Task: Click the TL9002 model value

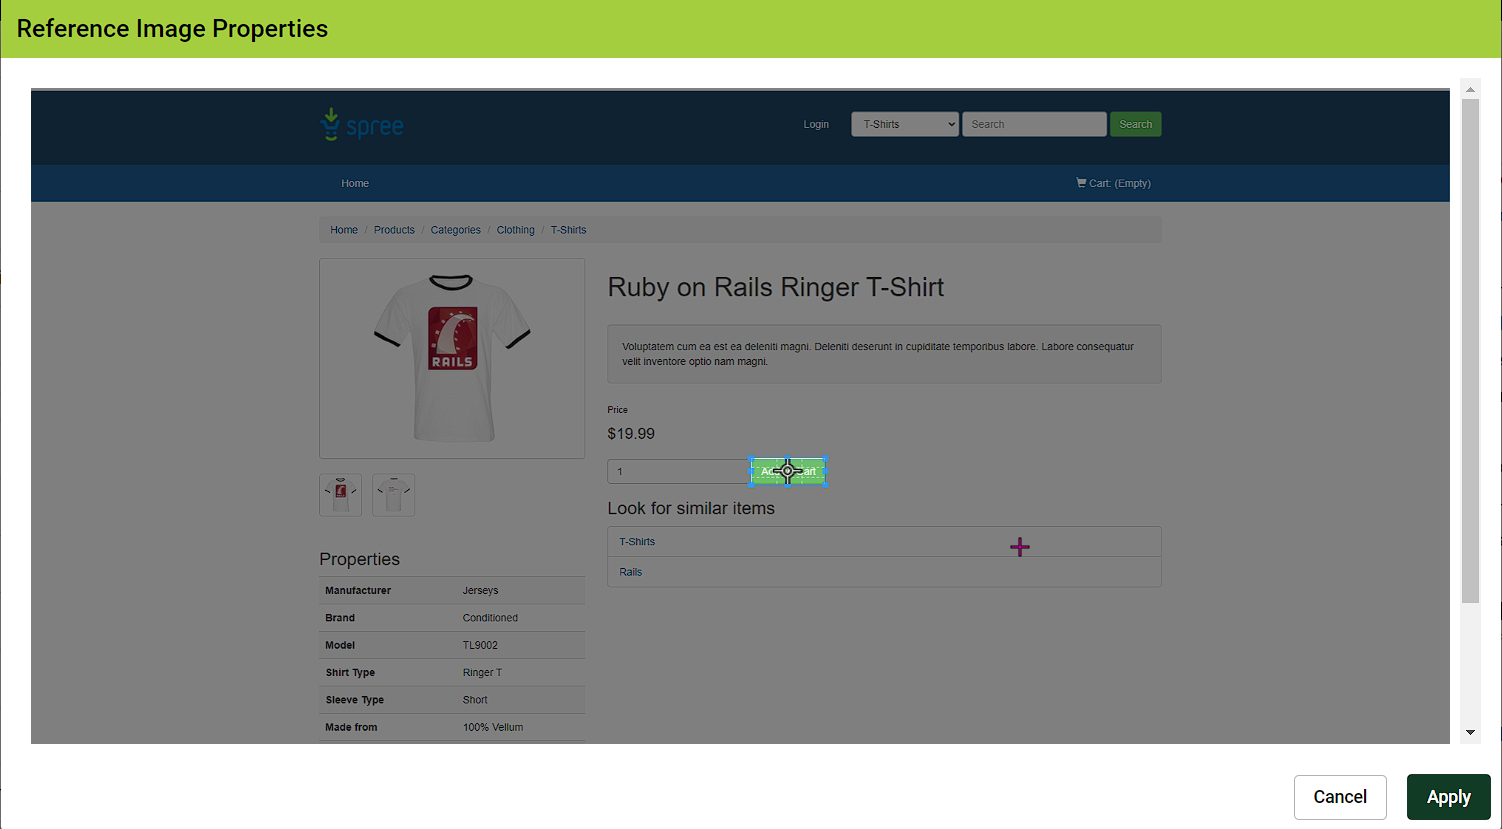Action: 480,645
